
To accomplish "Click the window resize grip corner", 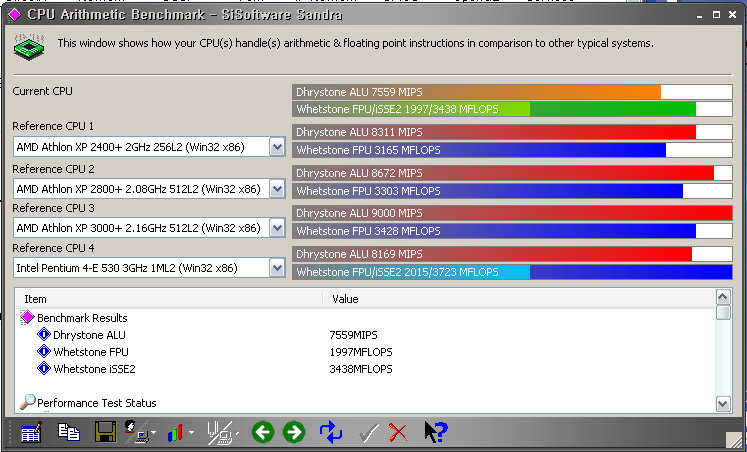I will (x=733, y=438).
